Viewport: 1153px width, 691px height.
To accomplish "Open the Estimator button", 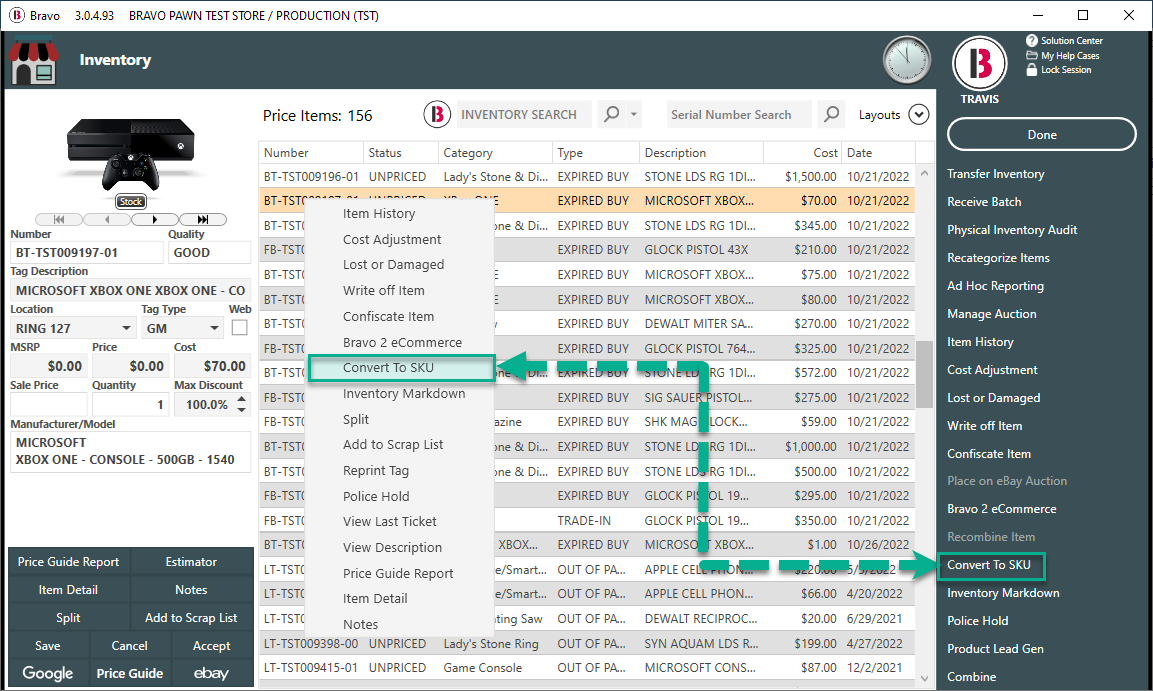I will [x=191, y=562].
